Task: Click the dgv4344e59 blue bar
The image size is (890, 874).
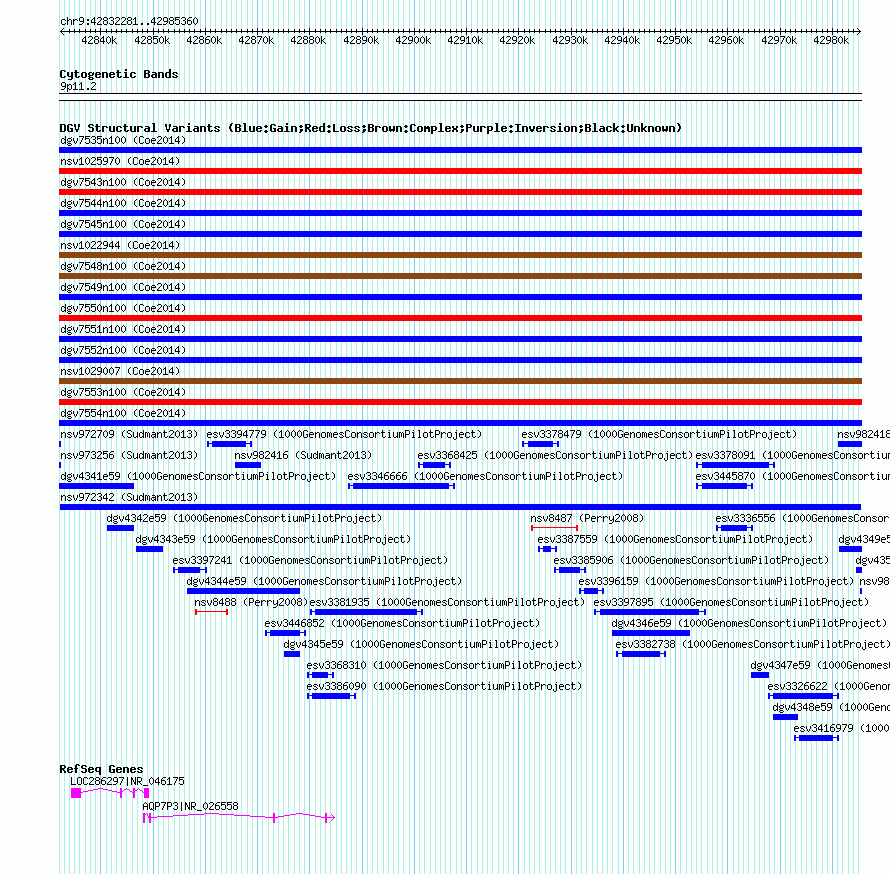Action: [243, 591]
